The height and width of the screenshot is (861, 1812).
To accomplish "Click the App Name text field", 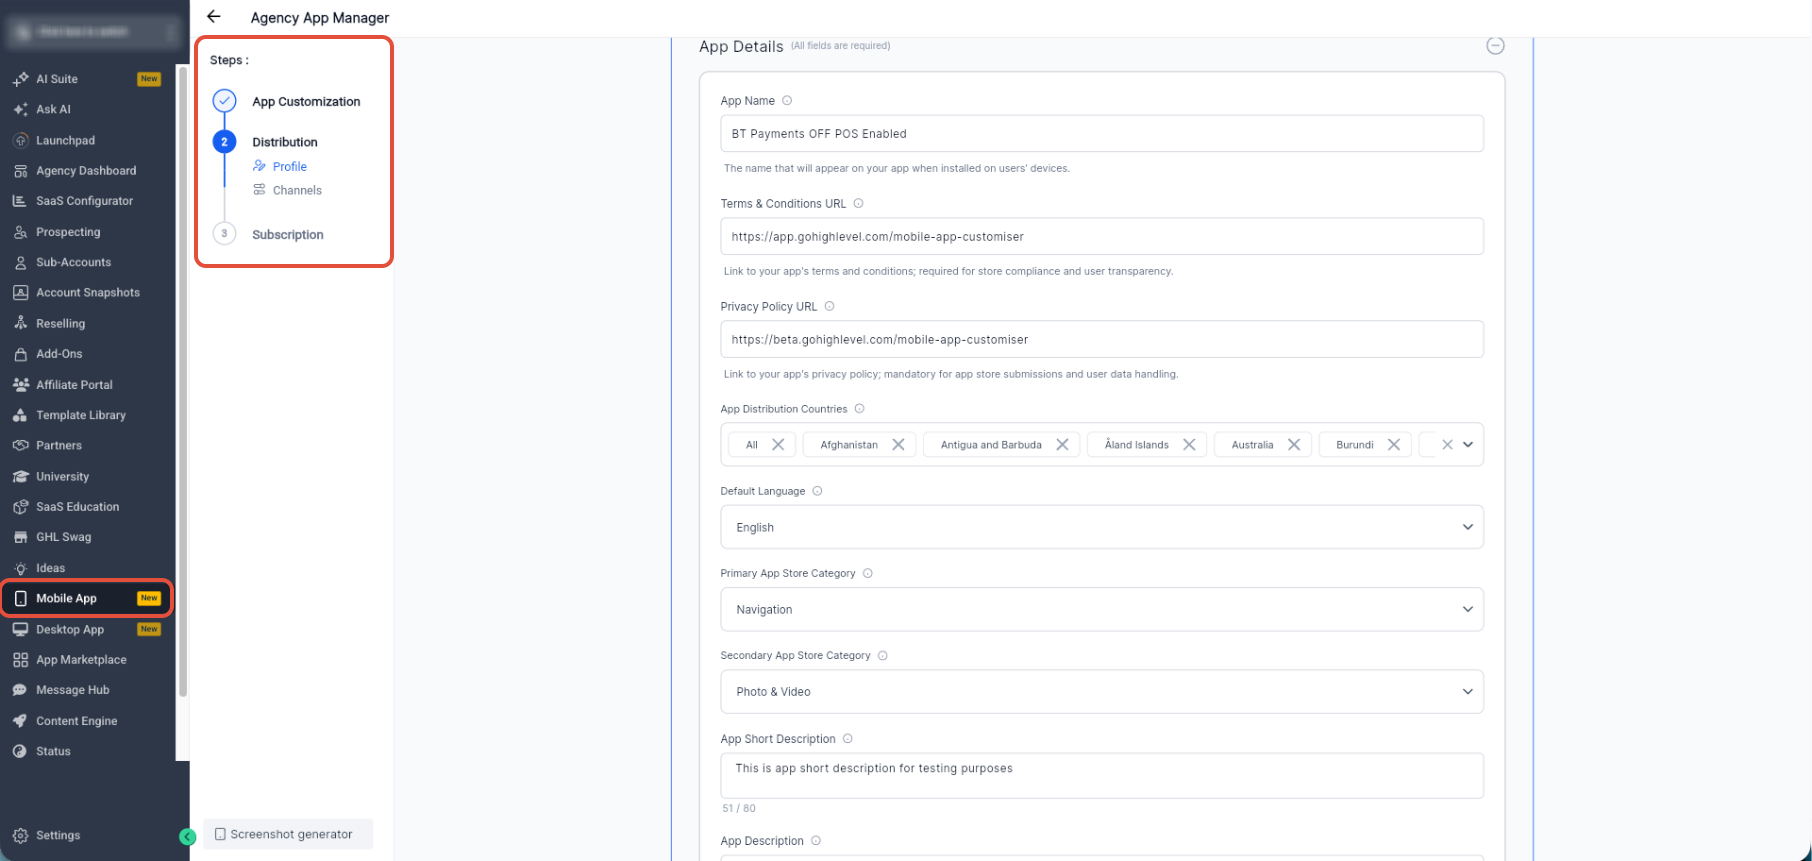I will pos(1102,134).
